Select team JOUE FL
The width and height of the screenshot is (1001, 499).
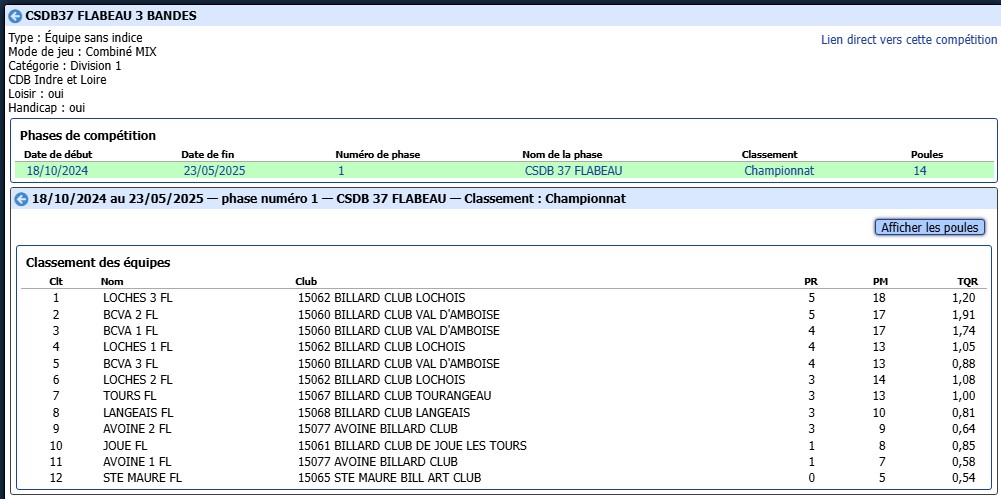point(125,445)
